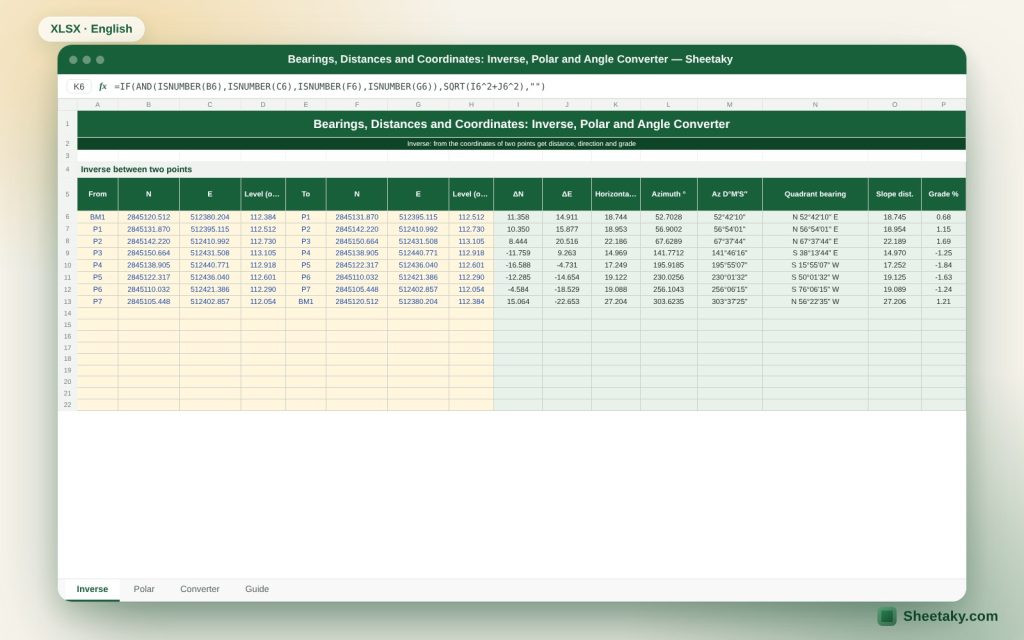Image resolution: width=1024 pixels, height=640 pixels.
Task: Click the subtitle describing the inverse calculation
Action: 521,144
